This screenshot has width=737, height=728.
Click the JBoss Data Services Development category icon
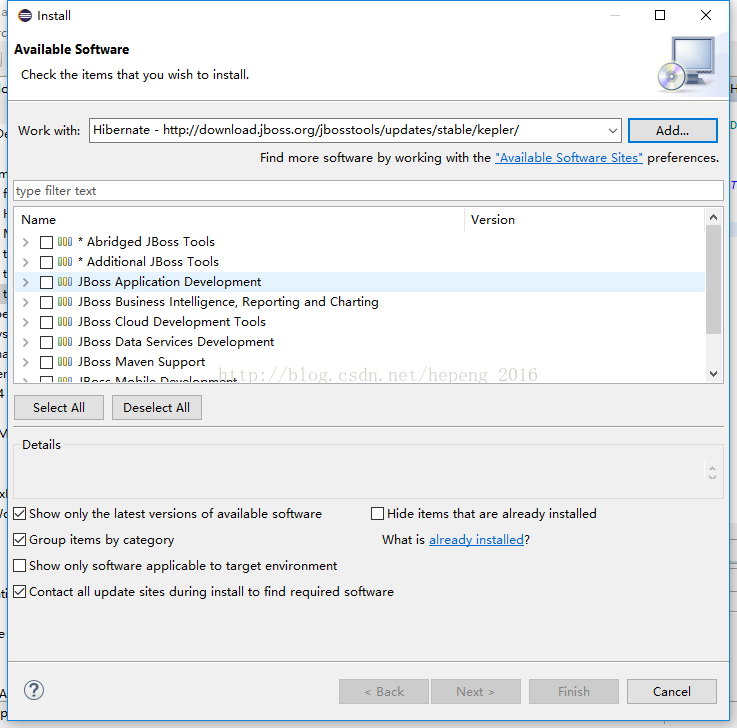coord(65,342)
